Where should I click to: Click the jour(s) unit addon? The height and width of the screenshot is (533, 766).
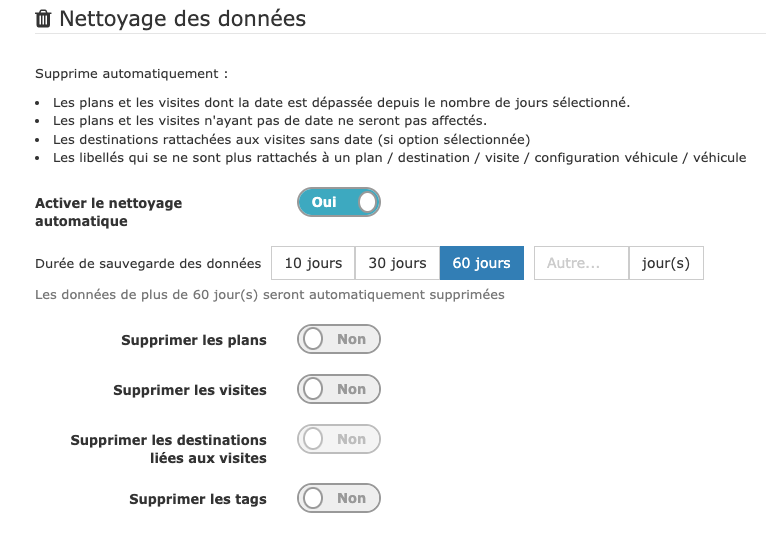coord(666,263)
